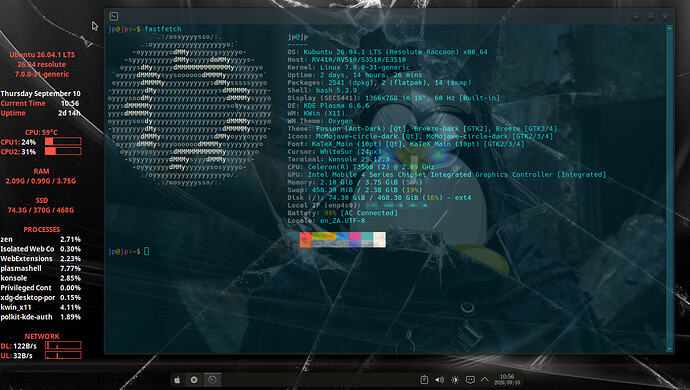Click the 'WebExtensions' process row
Image resolution: width=690 pixels, height=390 pixels.
[40, 259]
